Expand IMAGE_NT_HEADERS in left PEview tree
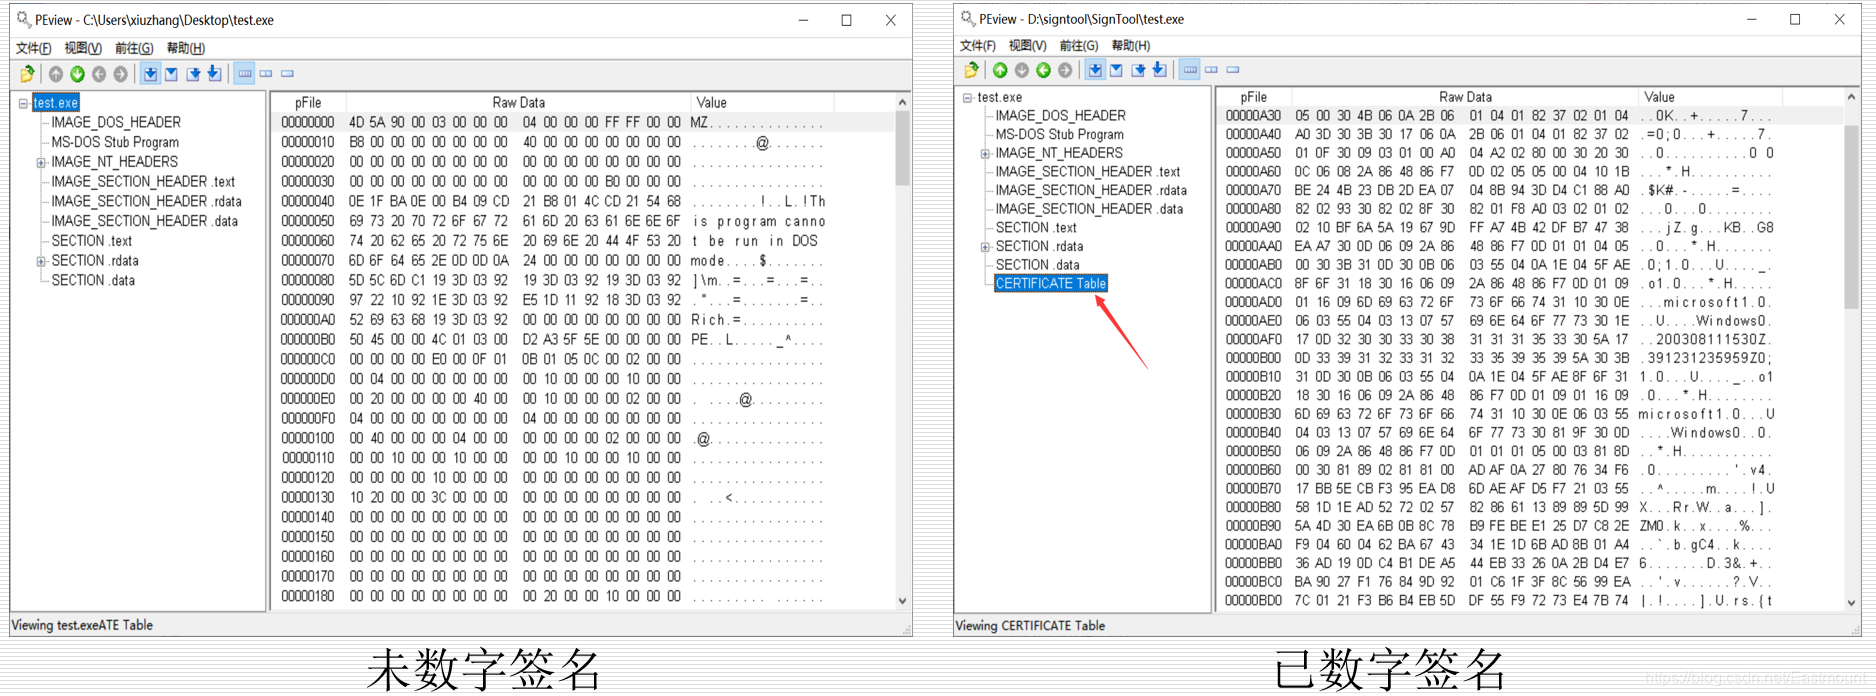The width and height of the screenshot is (1876, 696). coord(41,162)
